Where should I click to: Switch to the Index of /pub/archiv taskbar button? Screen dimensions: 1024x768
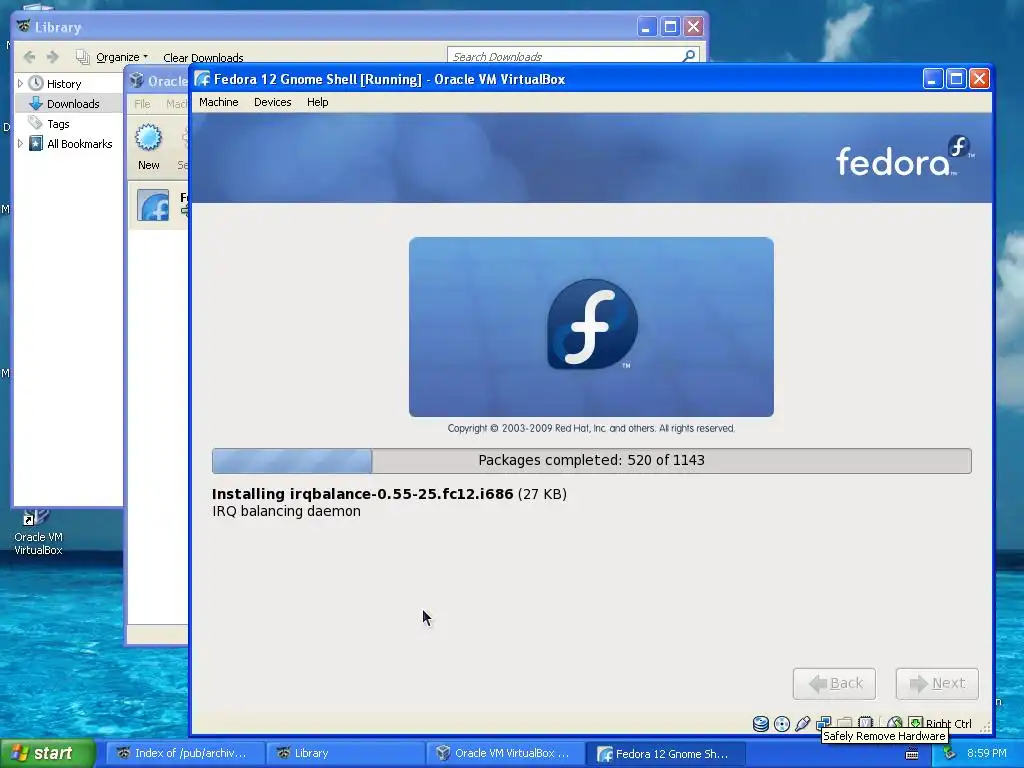[x=185, y=753]
